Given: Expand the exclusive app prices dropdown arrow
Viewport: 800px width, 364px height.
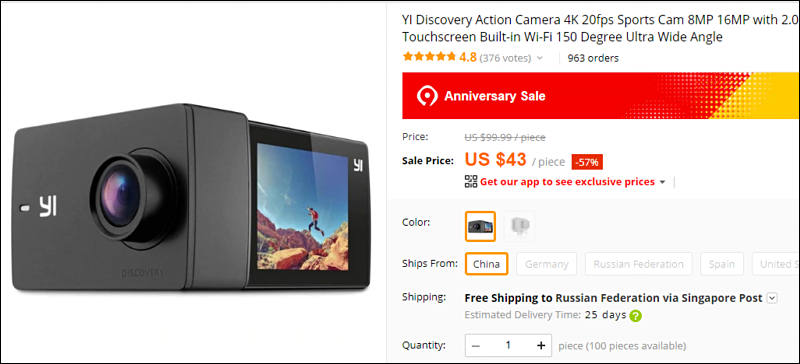Looking at the screenshot, I should [662, 182].
